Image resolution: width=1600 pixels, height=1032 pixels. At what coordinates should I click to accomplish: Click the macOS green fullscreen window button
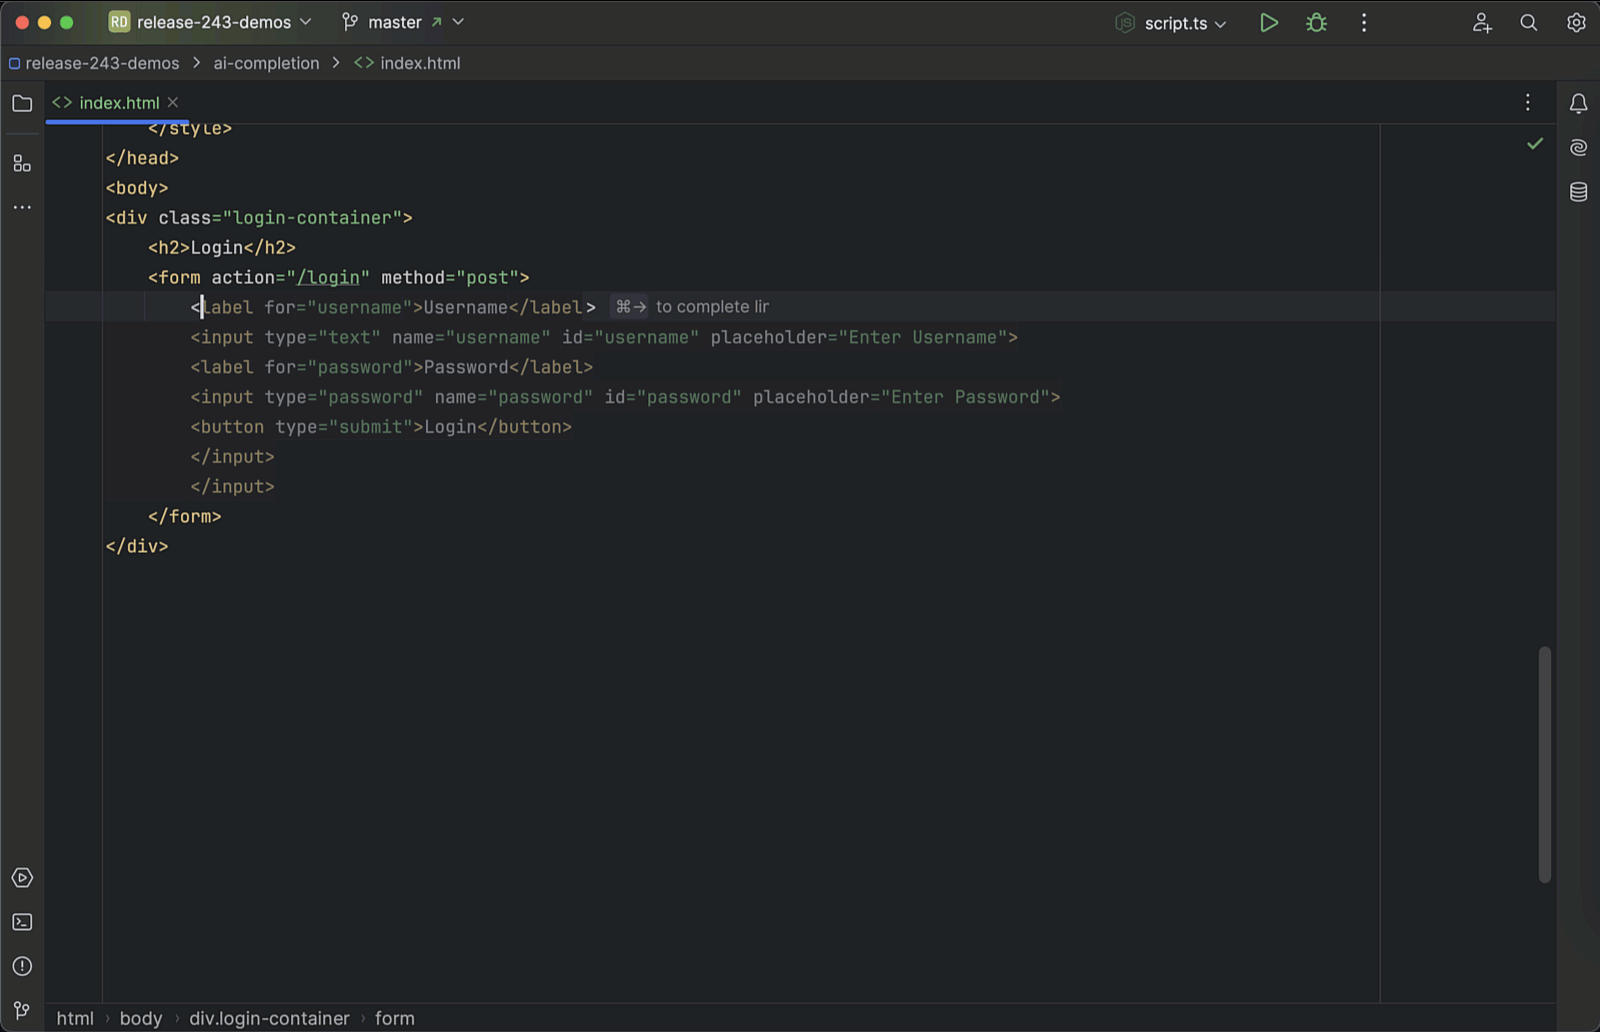[x=66, y=22]
